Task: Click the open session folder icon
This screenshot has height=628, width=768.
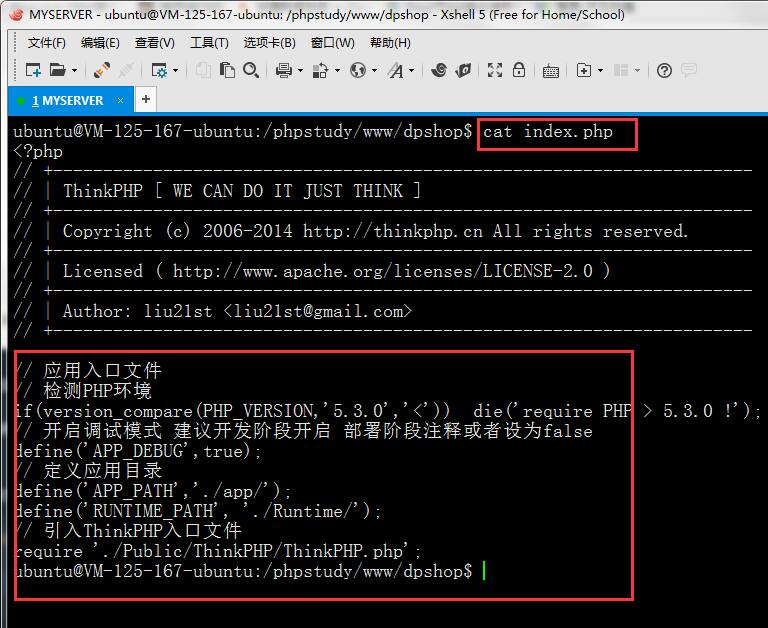Action: click(58, 71)
